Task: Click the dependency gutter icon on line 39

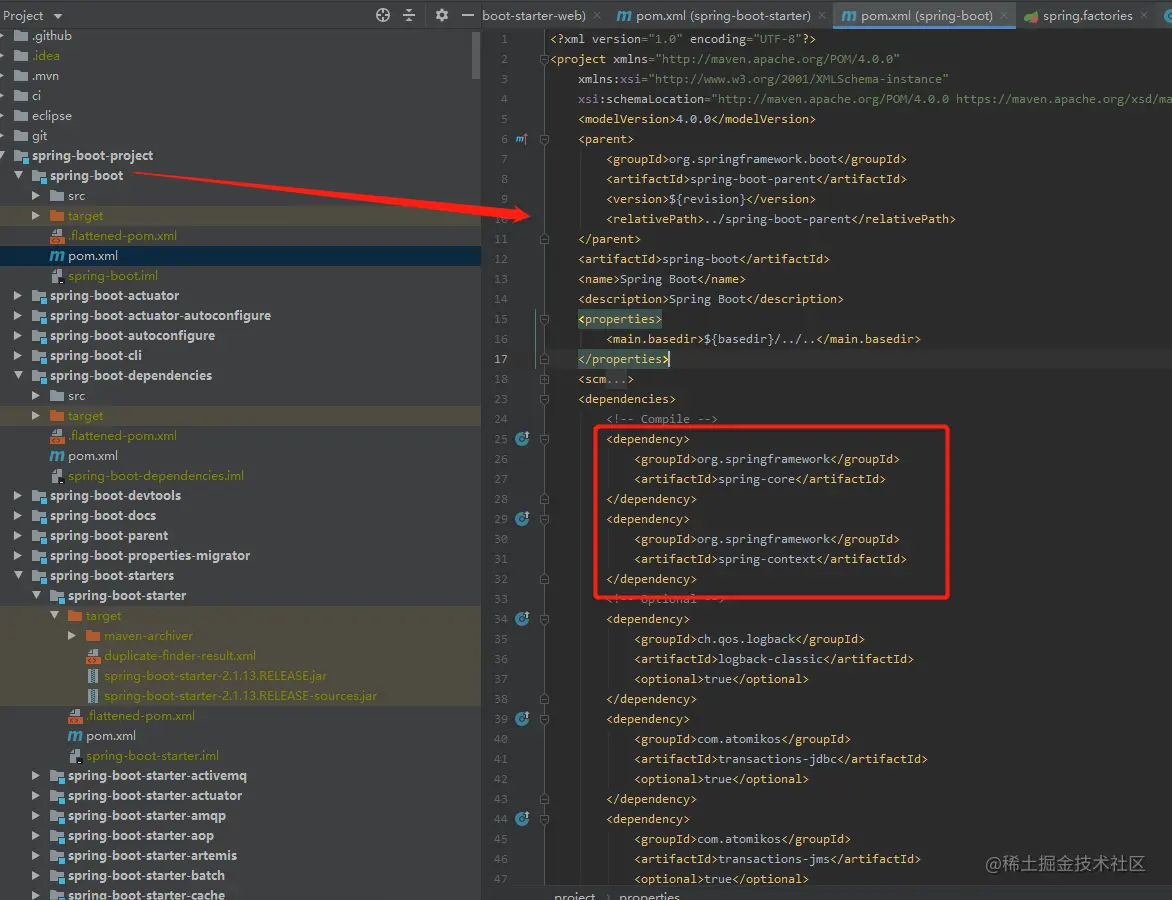Action: click(522, 719)
